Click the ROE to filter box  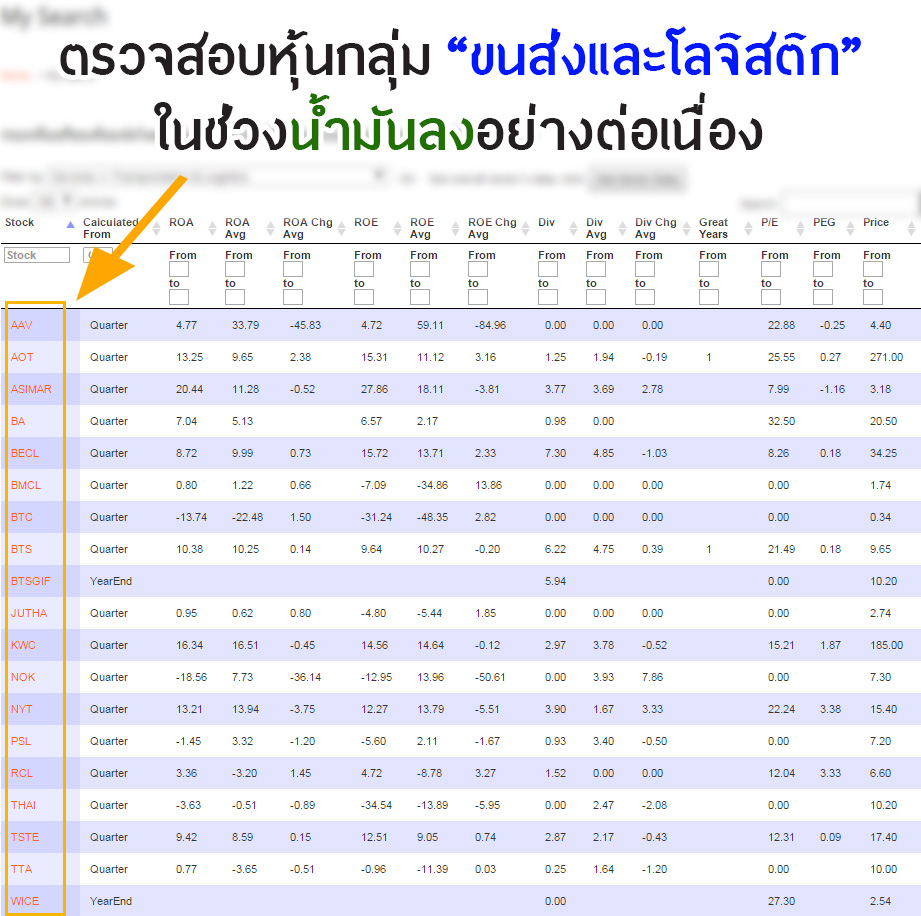[x=364, y=297]
